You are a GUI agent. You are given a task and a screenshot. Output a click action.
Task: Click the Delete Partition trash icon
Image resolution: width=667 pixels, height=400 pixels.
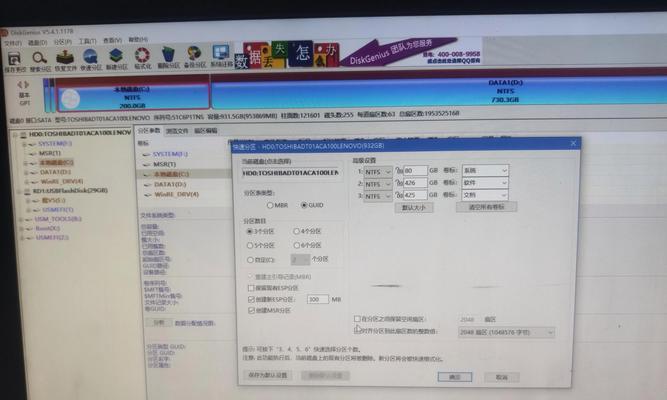[168, 55]
